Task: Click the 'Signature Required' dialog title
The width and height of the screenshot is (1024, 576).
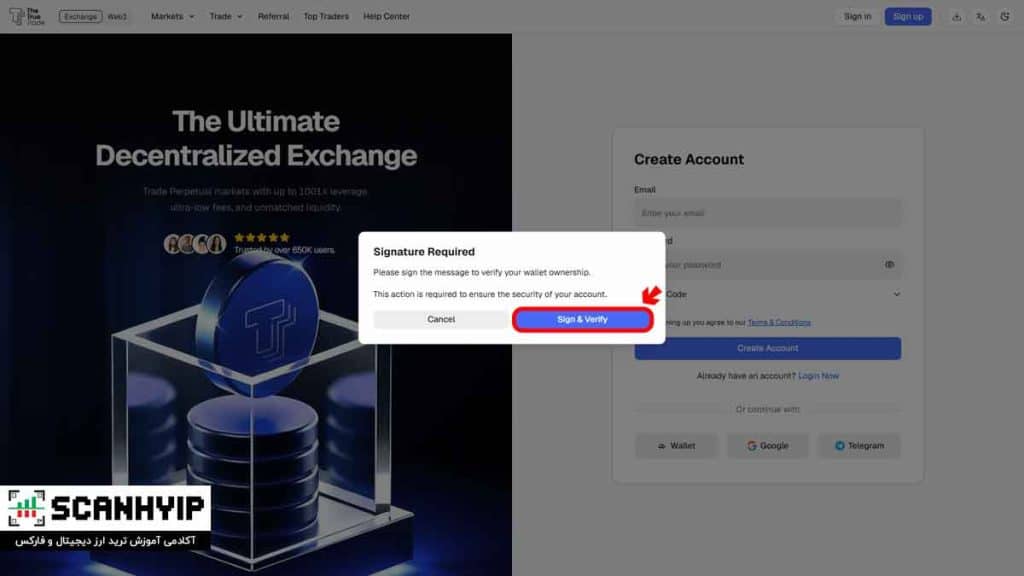Action: pyautogui.click(x=424, y=251)
